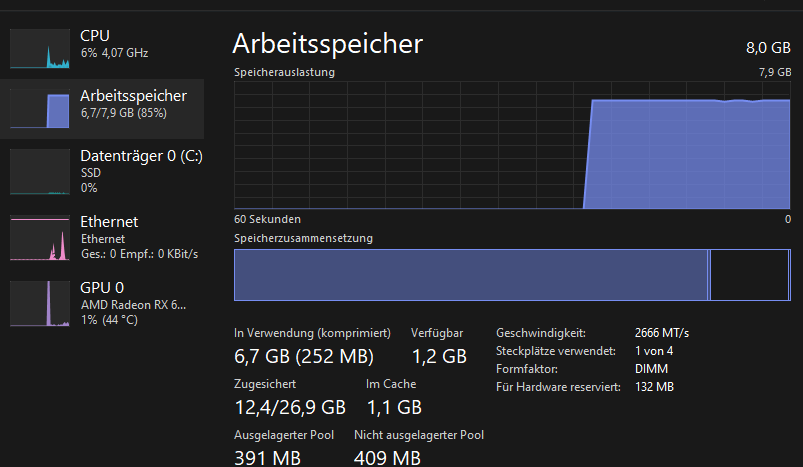The image size is (803, 467).
Task: Click the Im Cache 1,1 GB value
Action: coord(394,407)
